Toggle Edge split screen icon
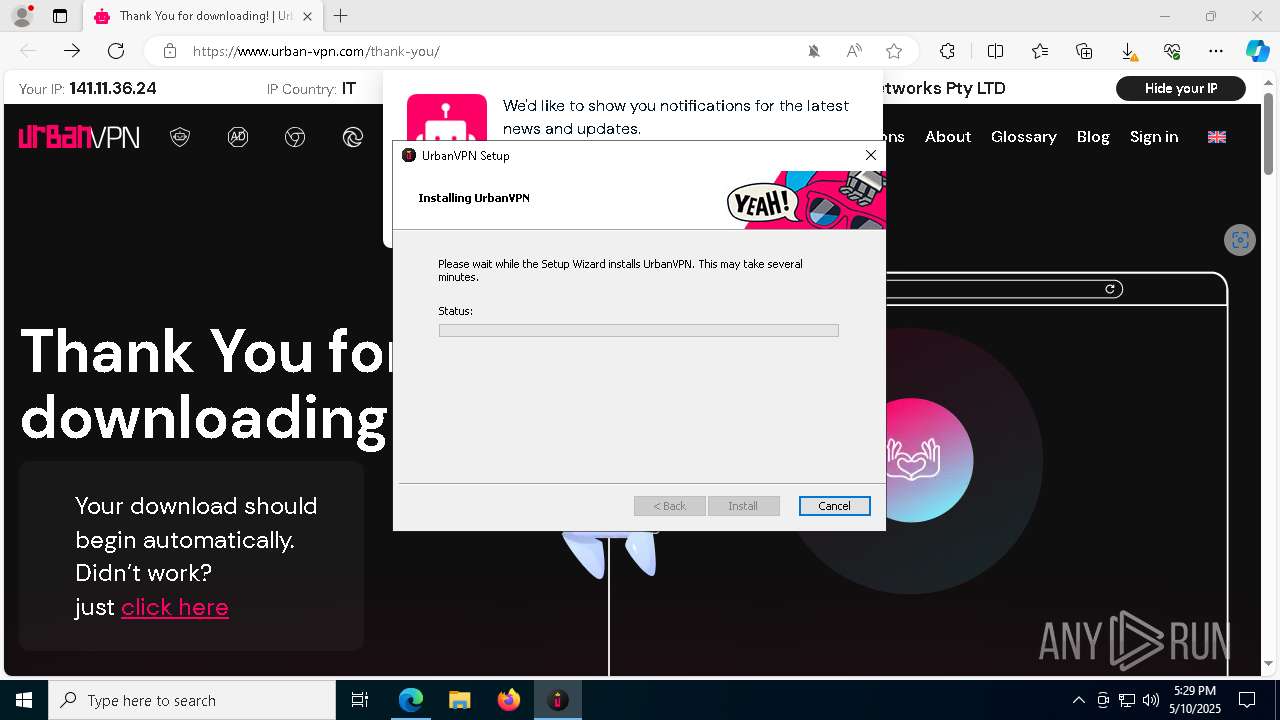Screen dimensions: 1280x720 click(x=995, y=51)
